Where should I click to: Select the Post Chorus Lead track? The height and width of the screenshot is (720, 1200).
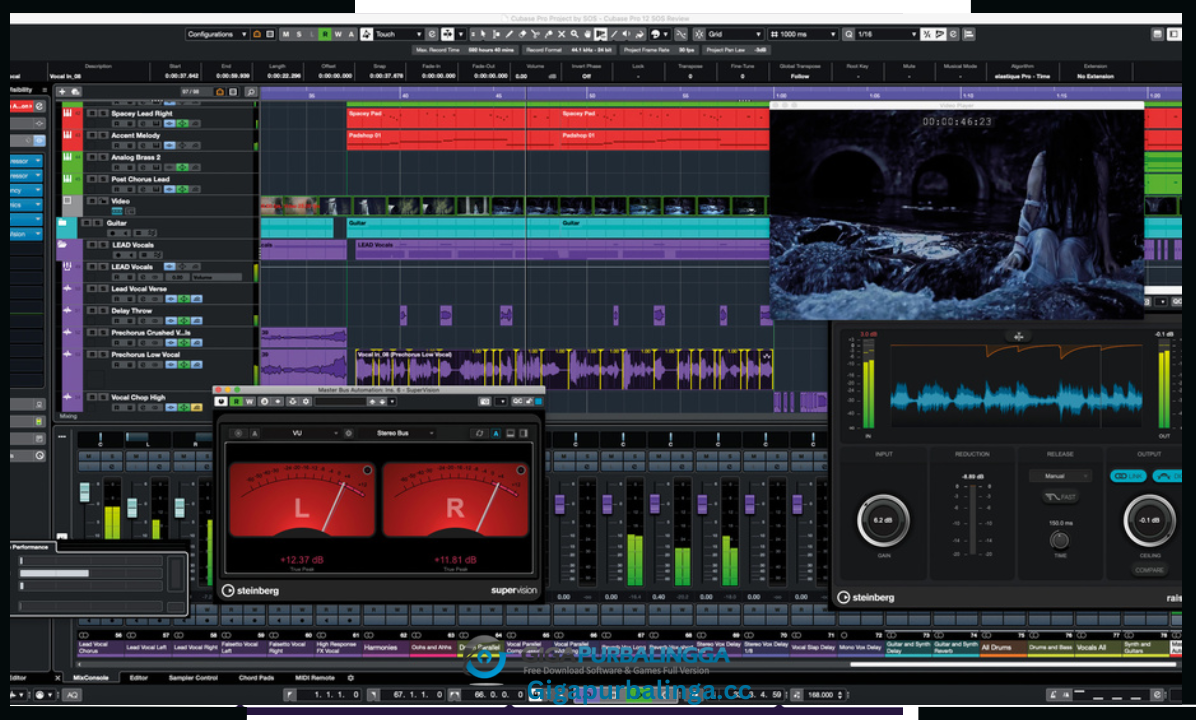coord(140,179)
